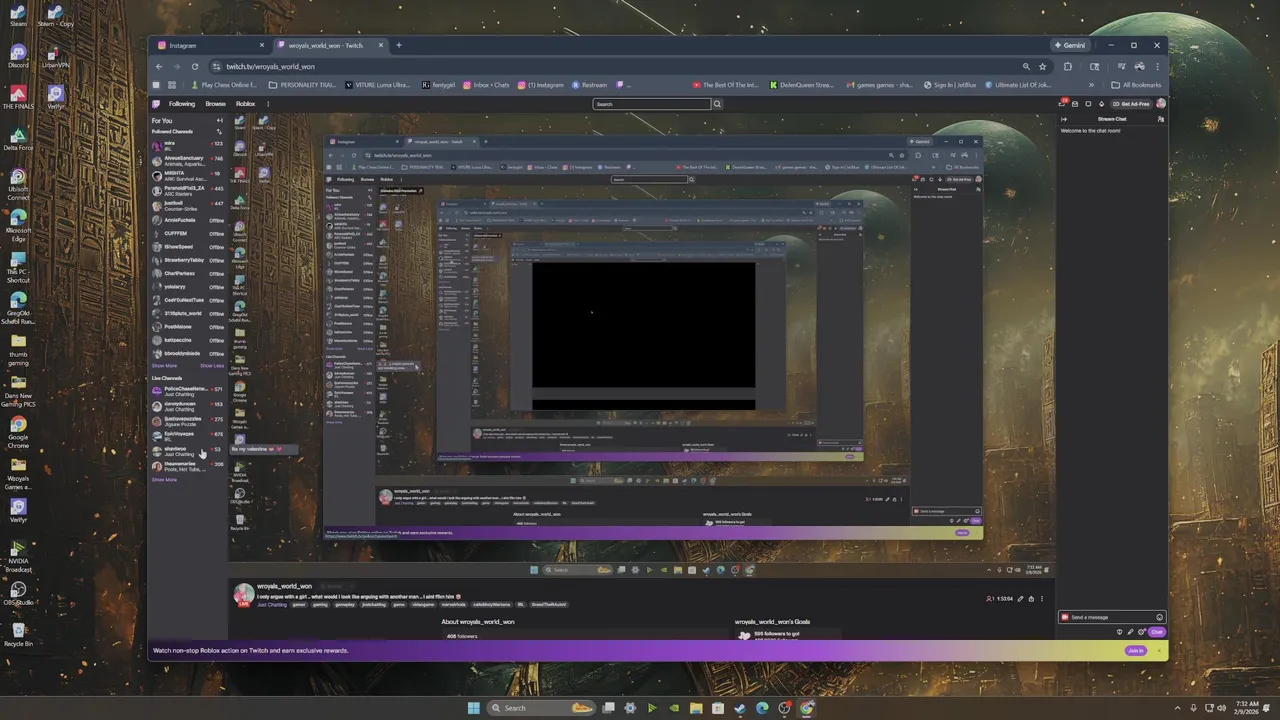Click the Gemini button in Chrome

(1069, 45)
